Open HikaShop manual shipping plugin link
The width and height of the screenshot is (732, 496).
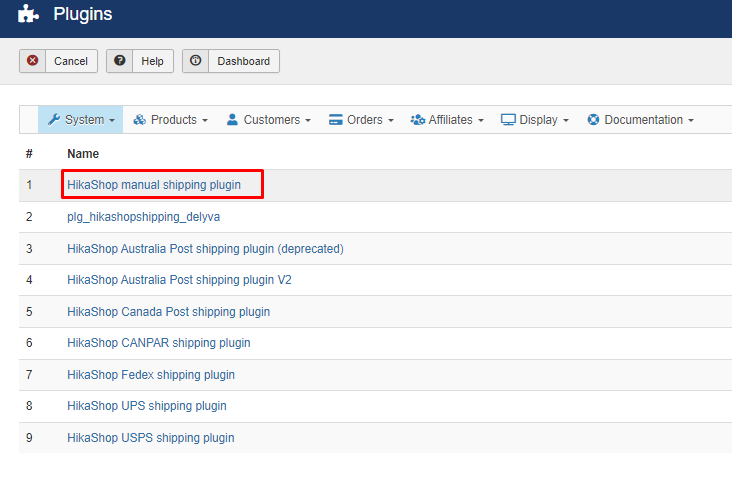point(154,185)
